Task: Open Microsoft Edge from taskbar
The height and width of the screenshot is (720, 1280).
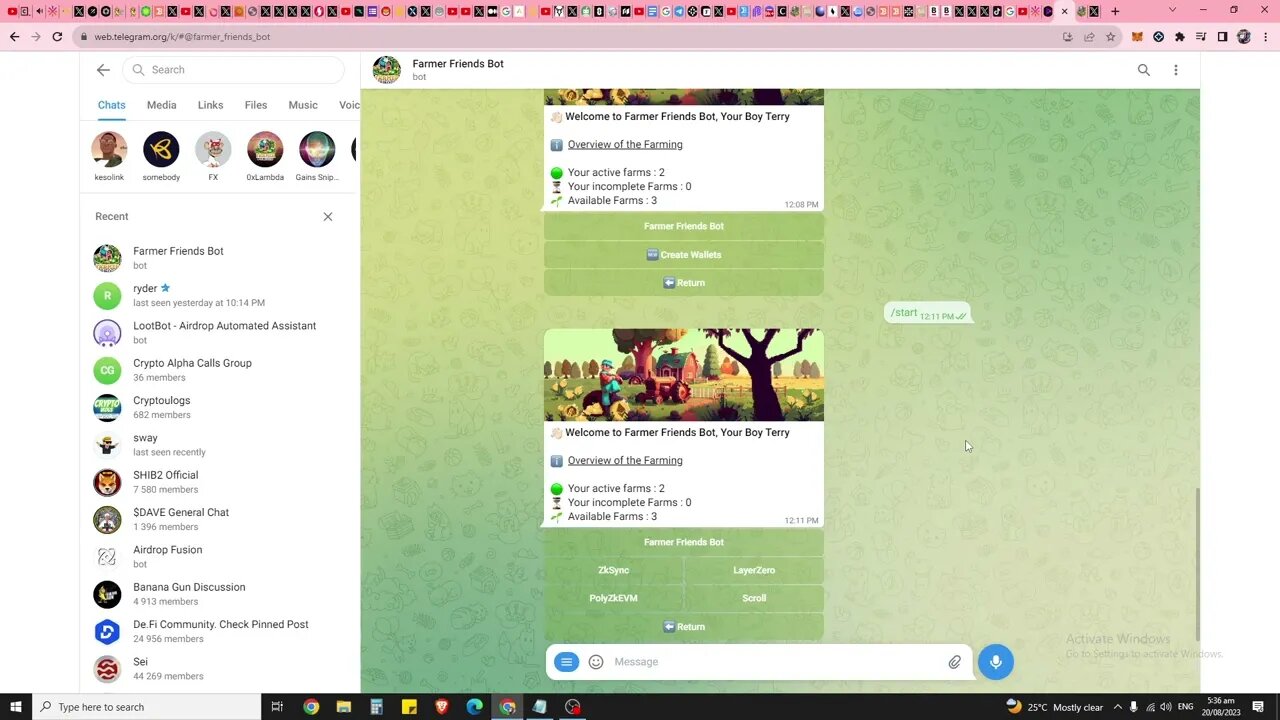Action: [475, 707]
